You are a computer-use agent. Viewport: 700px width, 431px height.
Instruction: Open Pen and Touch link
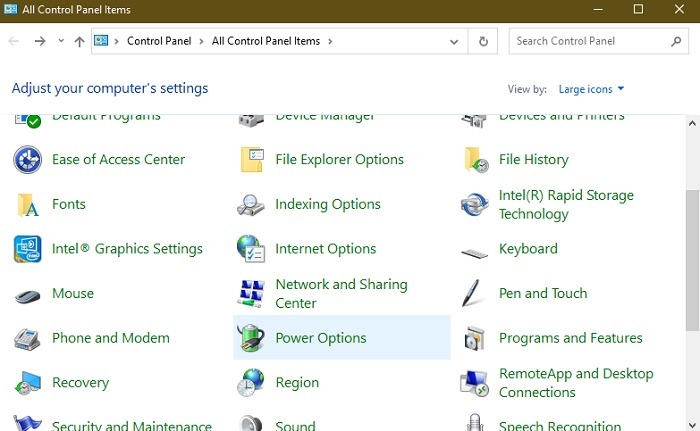pyautogui.click(x=543, y=293)
